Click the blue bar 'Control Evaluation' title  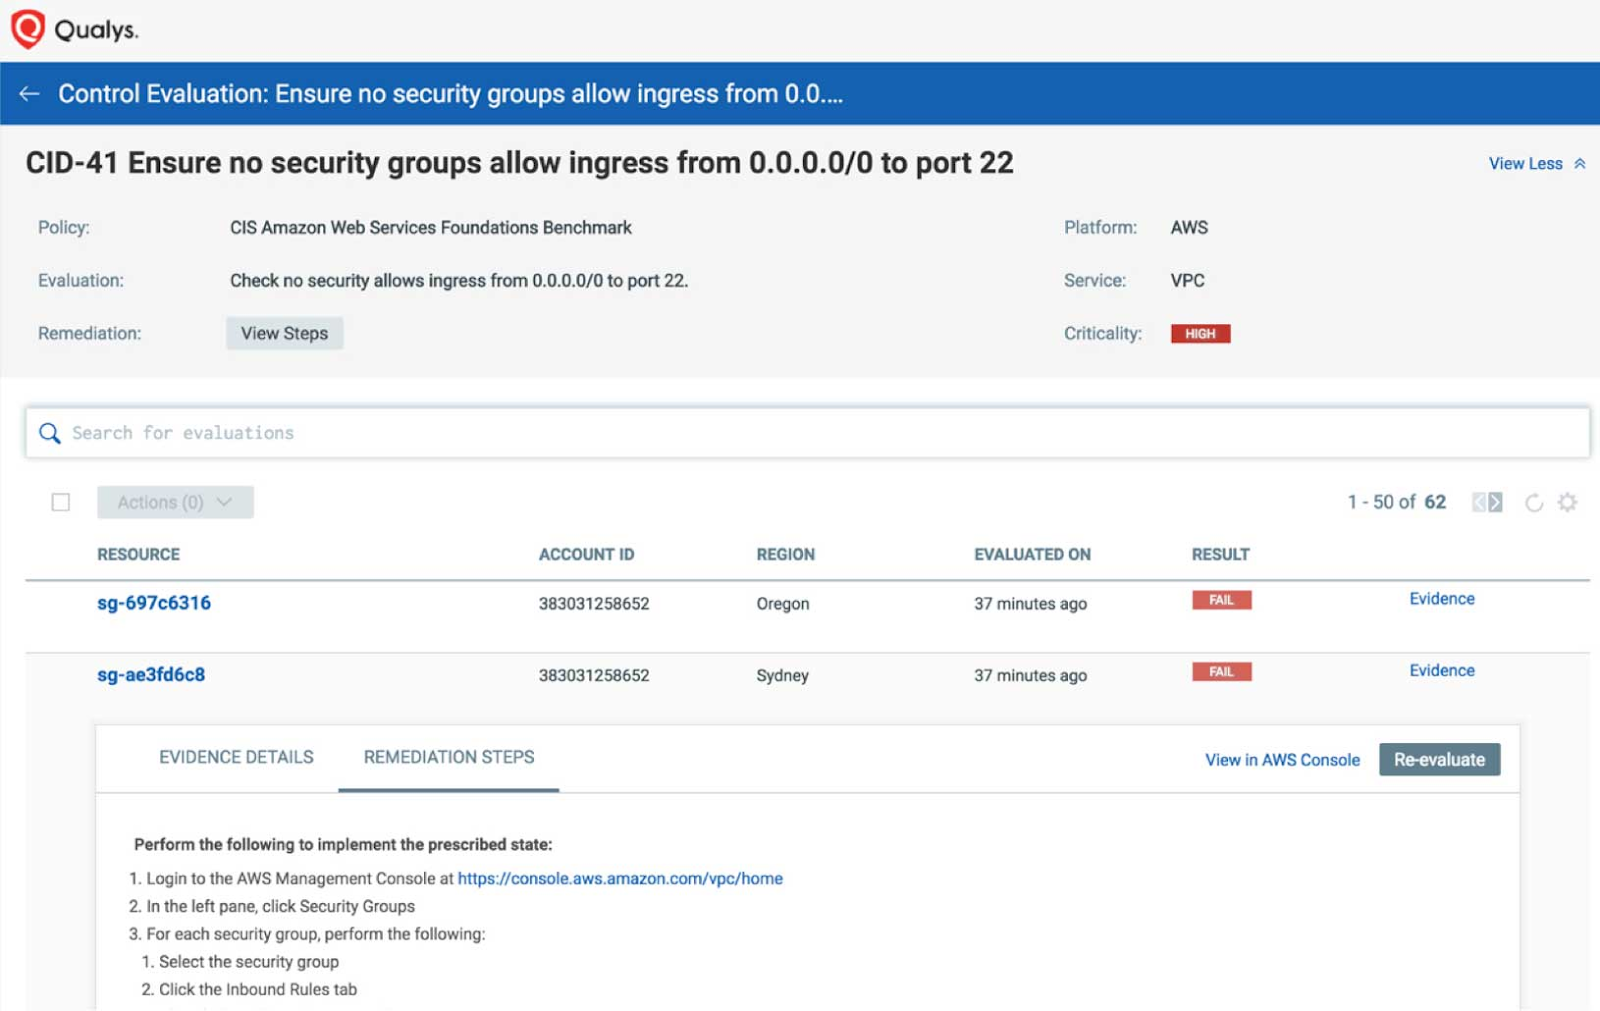451,94
